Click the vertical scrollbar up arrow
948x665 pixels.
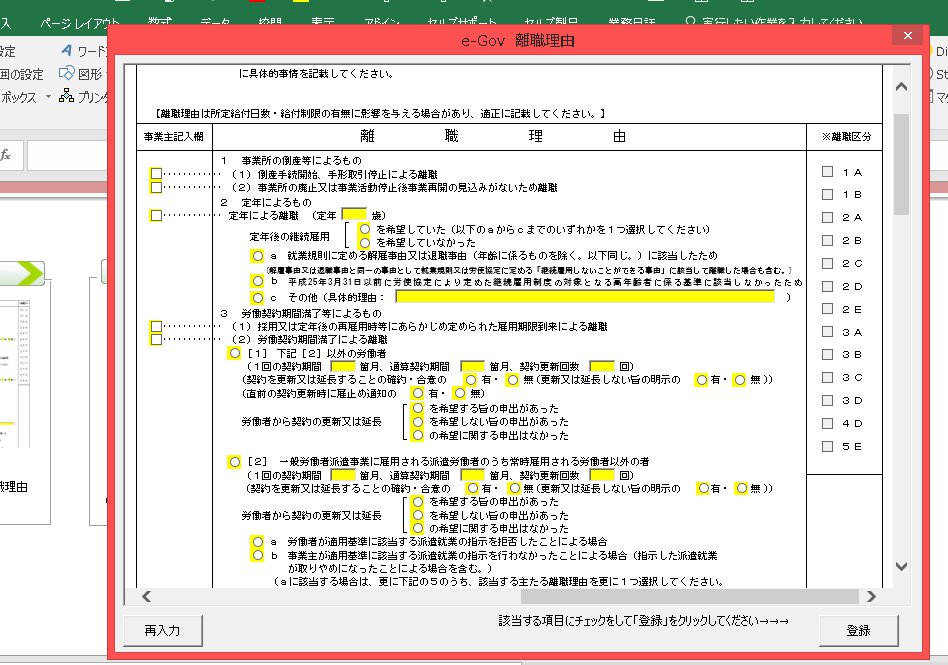[901, 87]
